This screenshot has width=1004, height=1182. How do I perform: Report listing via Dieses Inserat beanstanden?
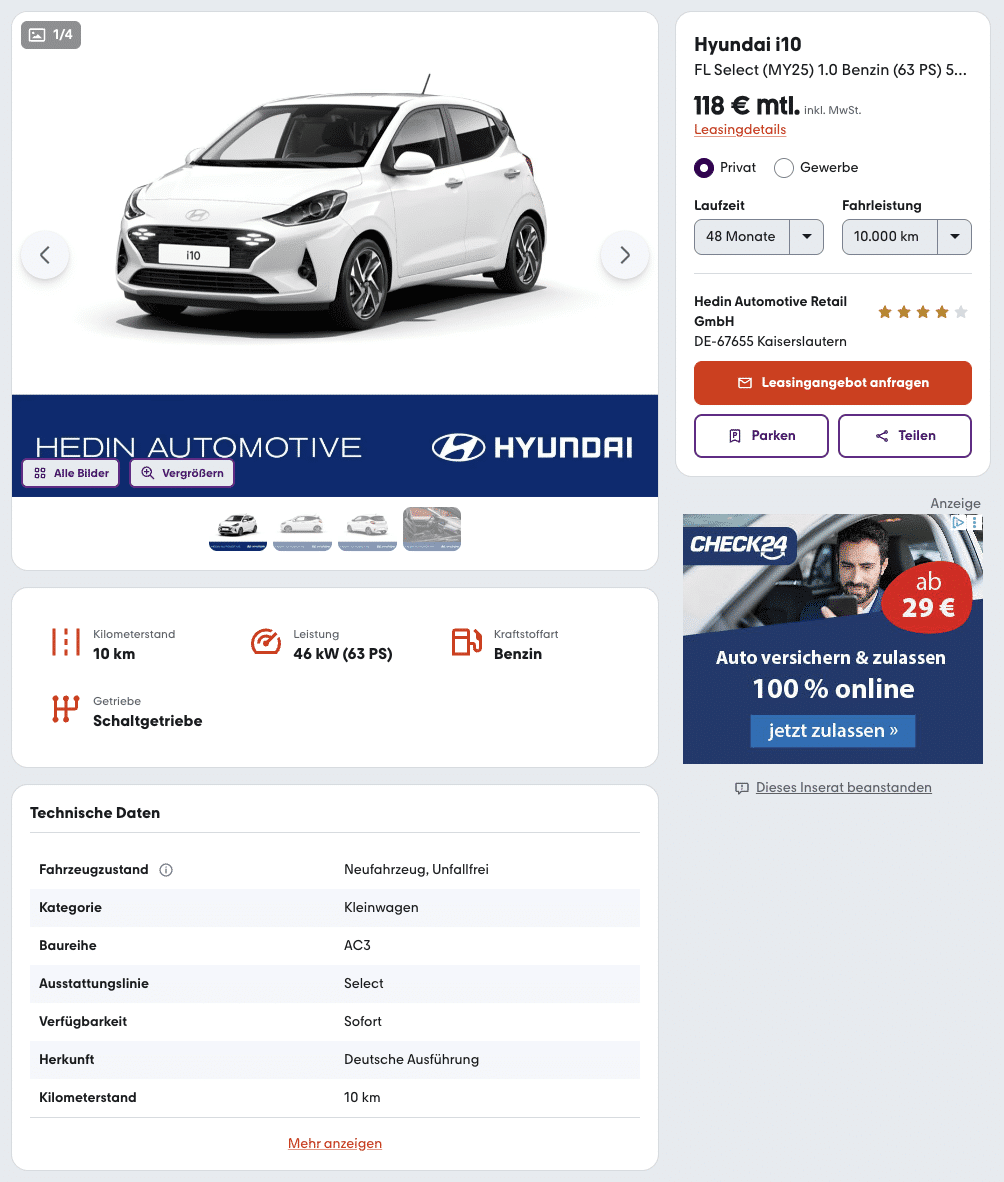tap(843, 787)
